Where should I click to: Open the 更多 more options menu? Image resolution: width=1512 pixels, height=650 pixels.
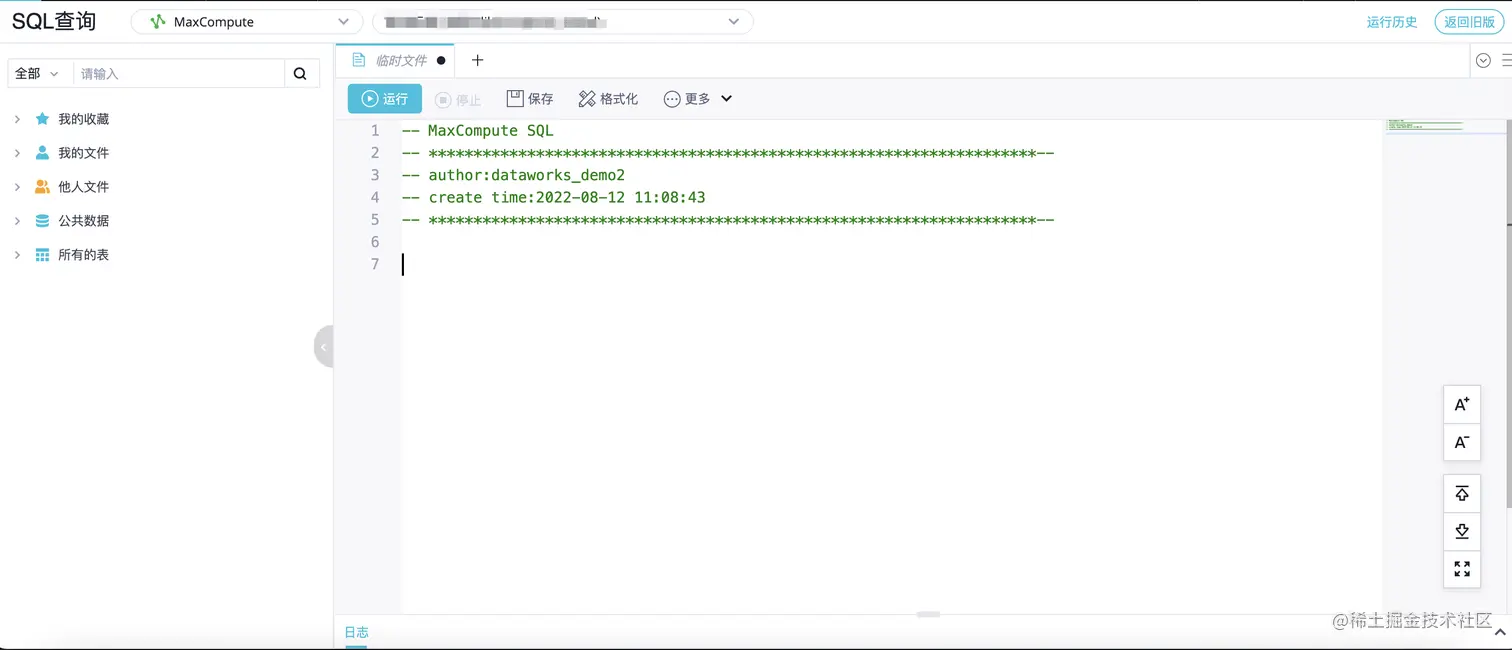pyautogui.click(x=698, y=99)
